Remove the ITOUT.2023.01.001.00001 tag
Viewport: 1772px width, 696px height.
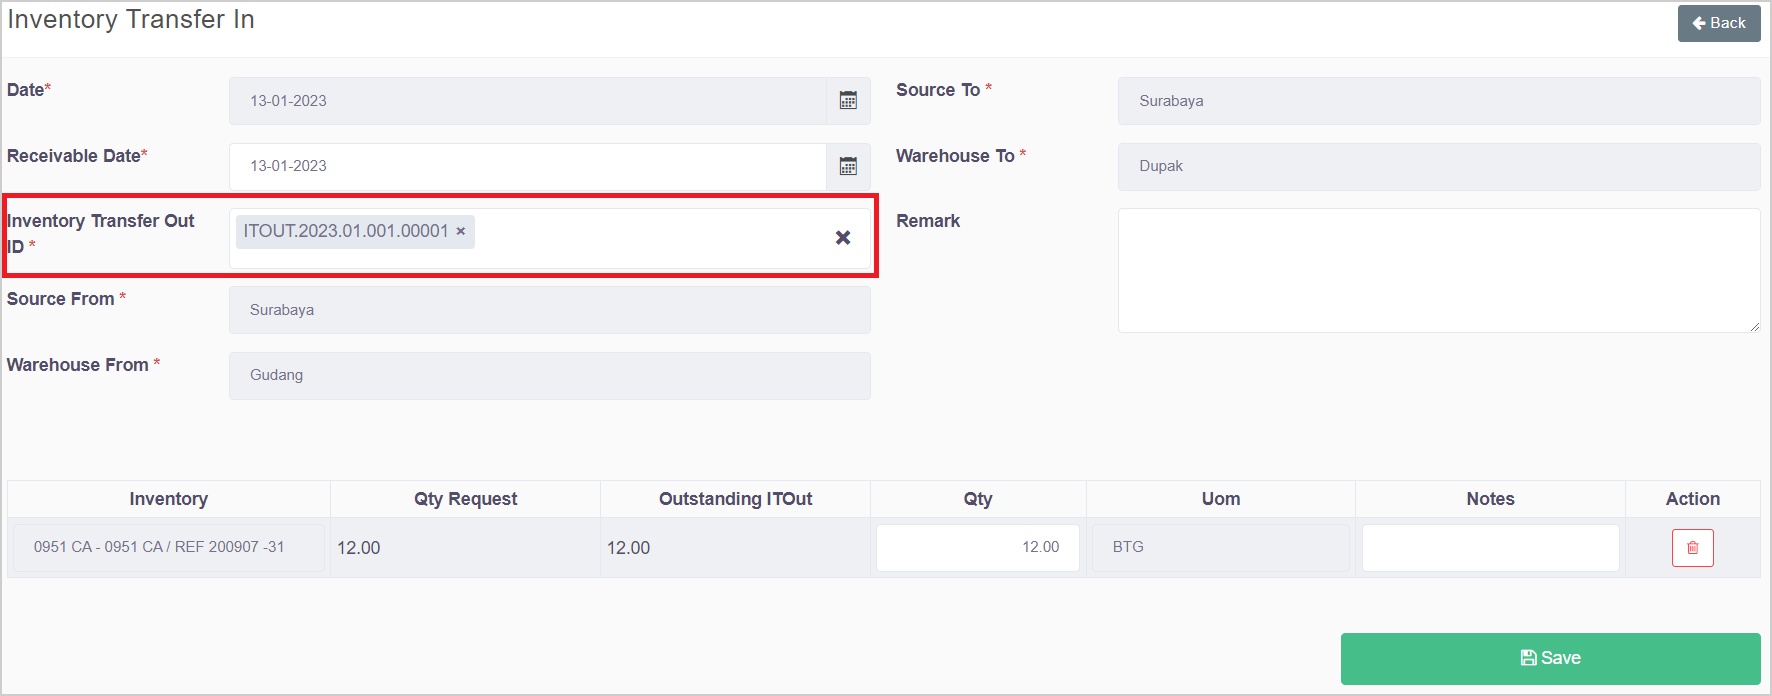461,231
